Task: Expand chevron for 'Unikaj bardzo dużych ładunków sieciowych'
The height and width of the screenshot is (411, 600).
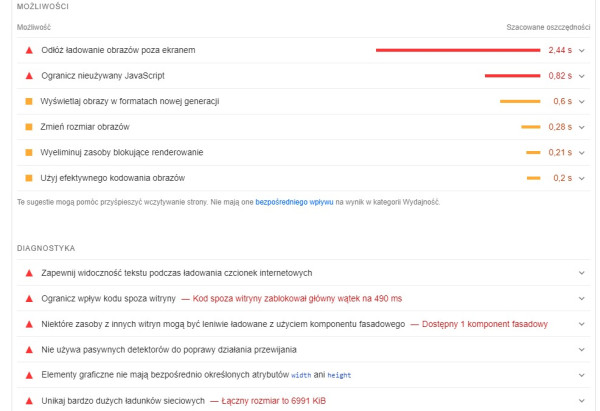Action: (581, 401)
